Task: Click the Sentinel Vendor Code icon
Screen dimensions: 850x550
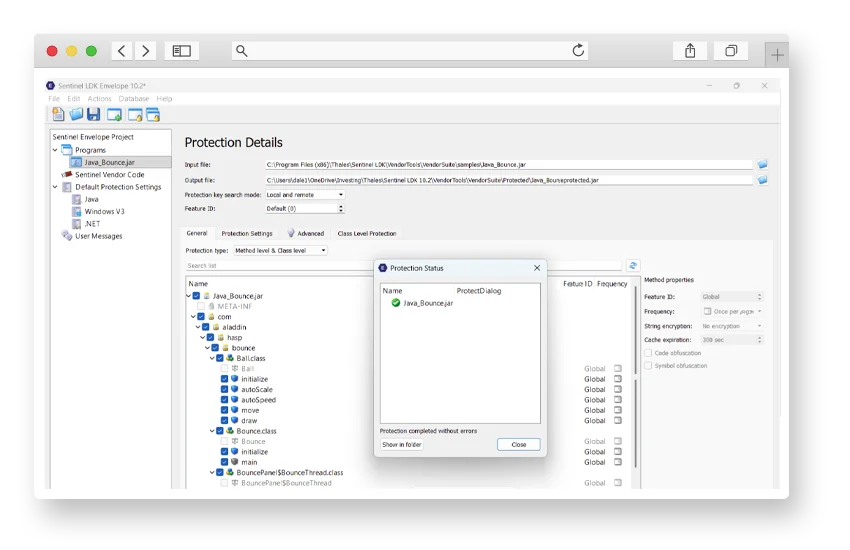Action: 67,174
